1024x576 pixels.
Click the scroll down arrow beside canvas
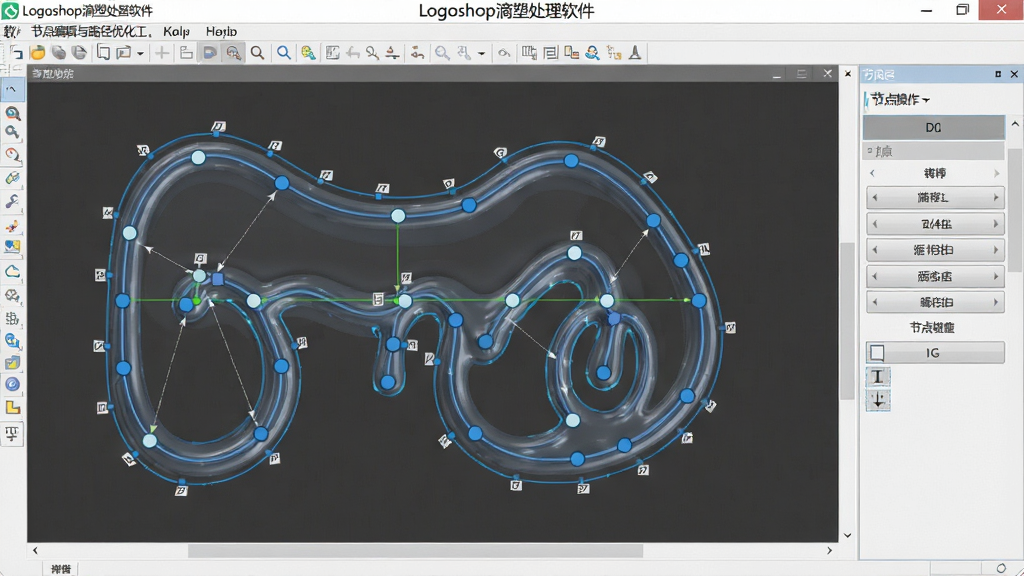[x=847, y=535]
